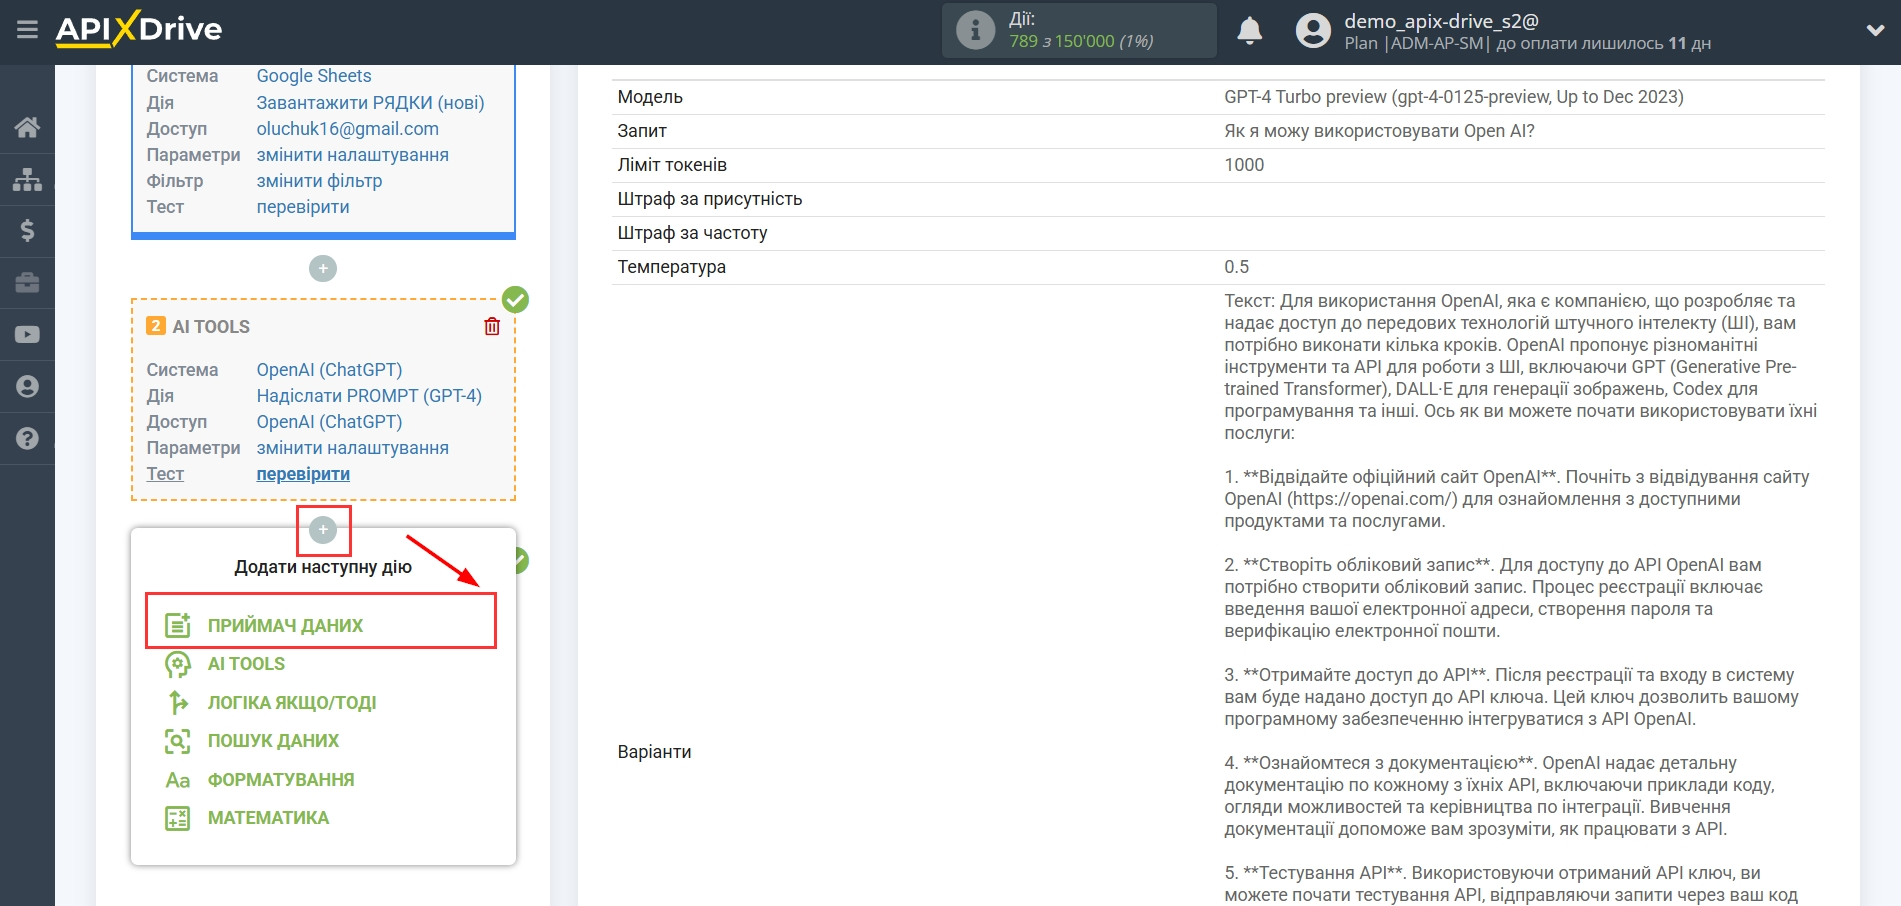Select ПОШУК ДАНИХ menu option

pyautogui.click(x=273, y=741)
